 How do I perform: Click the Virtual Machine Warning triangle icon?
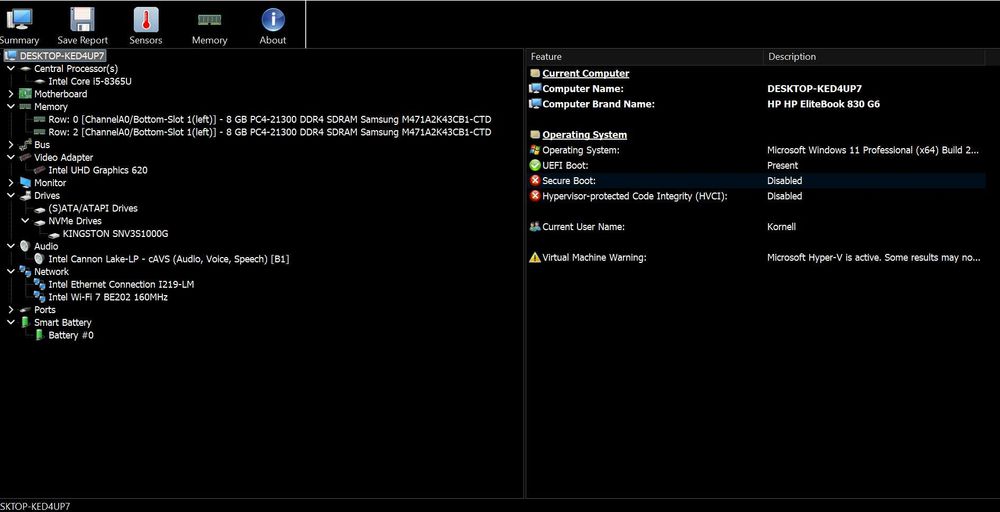(535, 258)
